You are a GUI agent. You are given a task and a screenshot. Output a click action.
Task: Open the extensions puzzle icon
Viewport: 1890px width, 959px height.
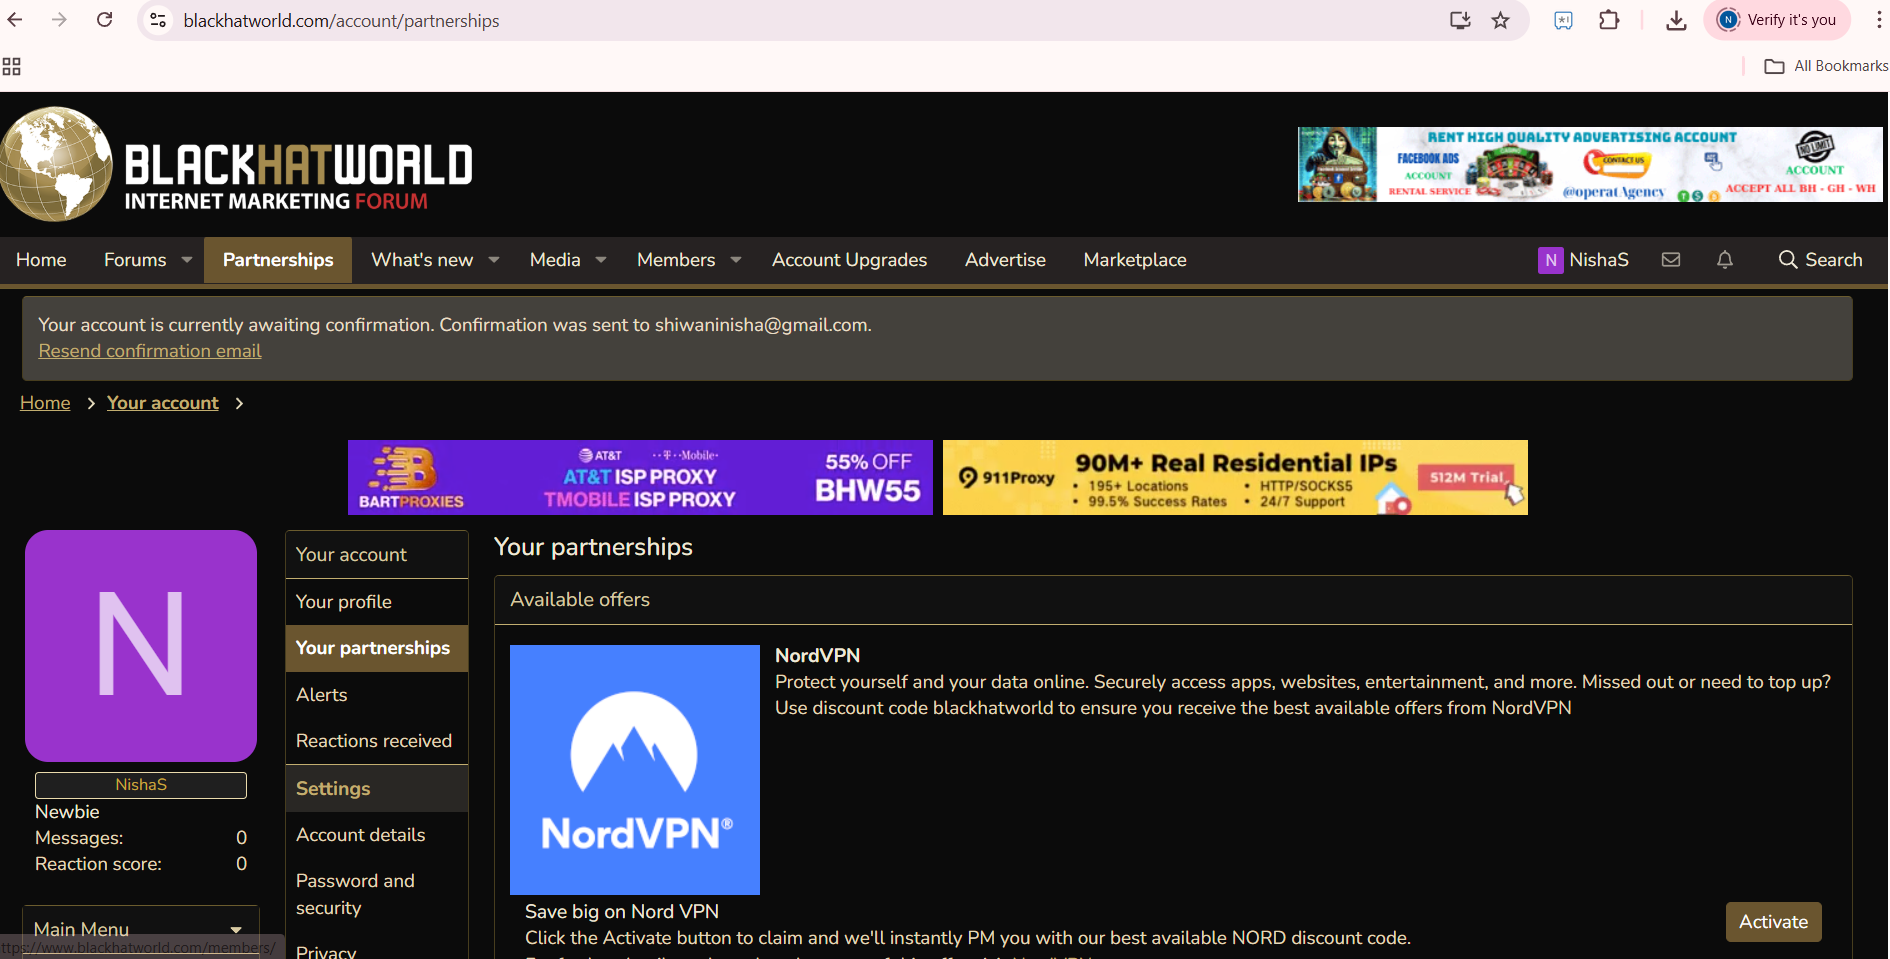coord(1609,20)
